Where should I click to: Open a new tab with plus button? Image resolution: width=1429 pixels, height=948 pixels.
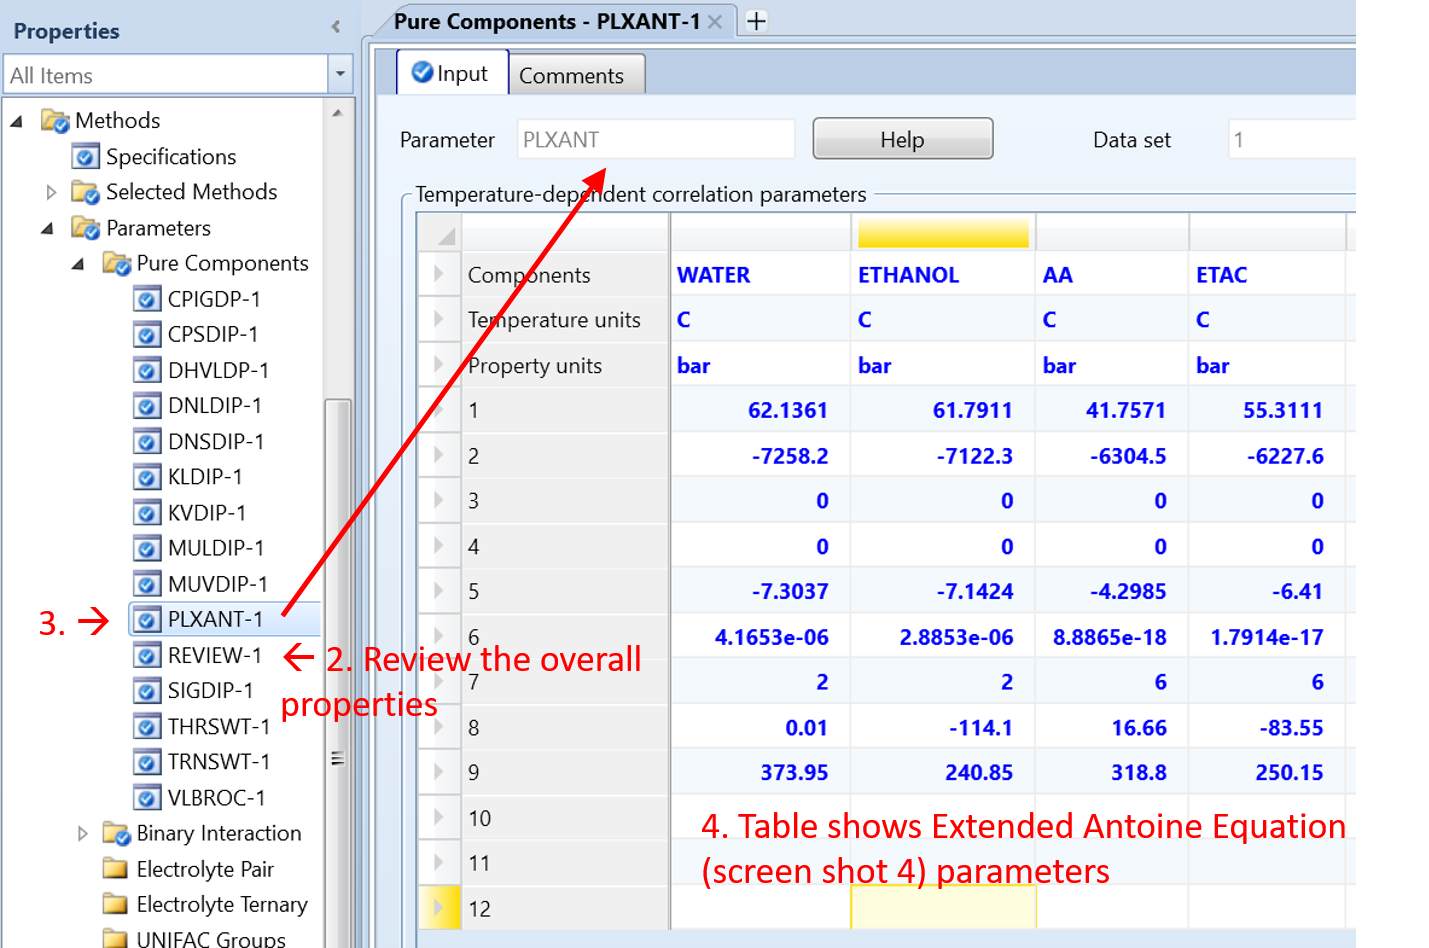(757, 21)
